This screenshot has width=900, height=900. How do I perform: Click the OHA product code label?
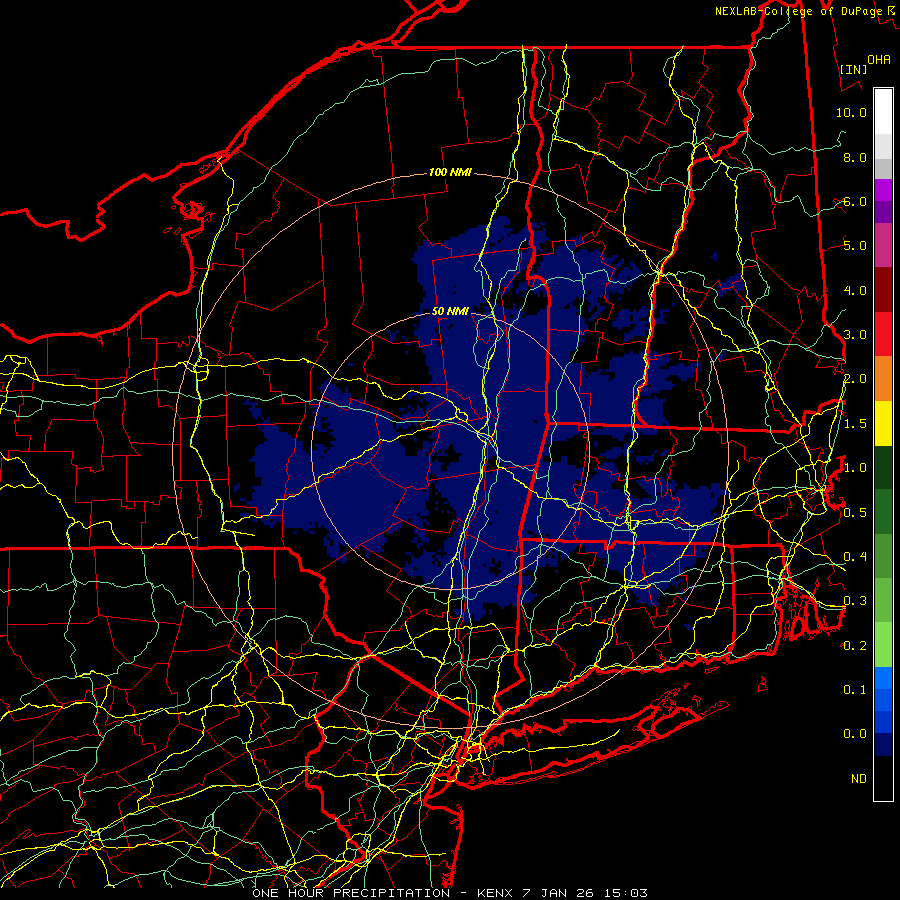coord(879,59)
